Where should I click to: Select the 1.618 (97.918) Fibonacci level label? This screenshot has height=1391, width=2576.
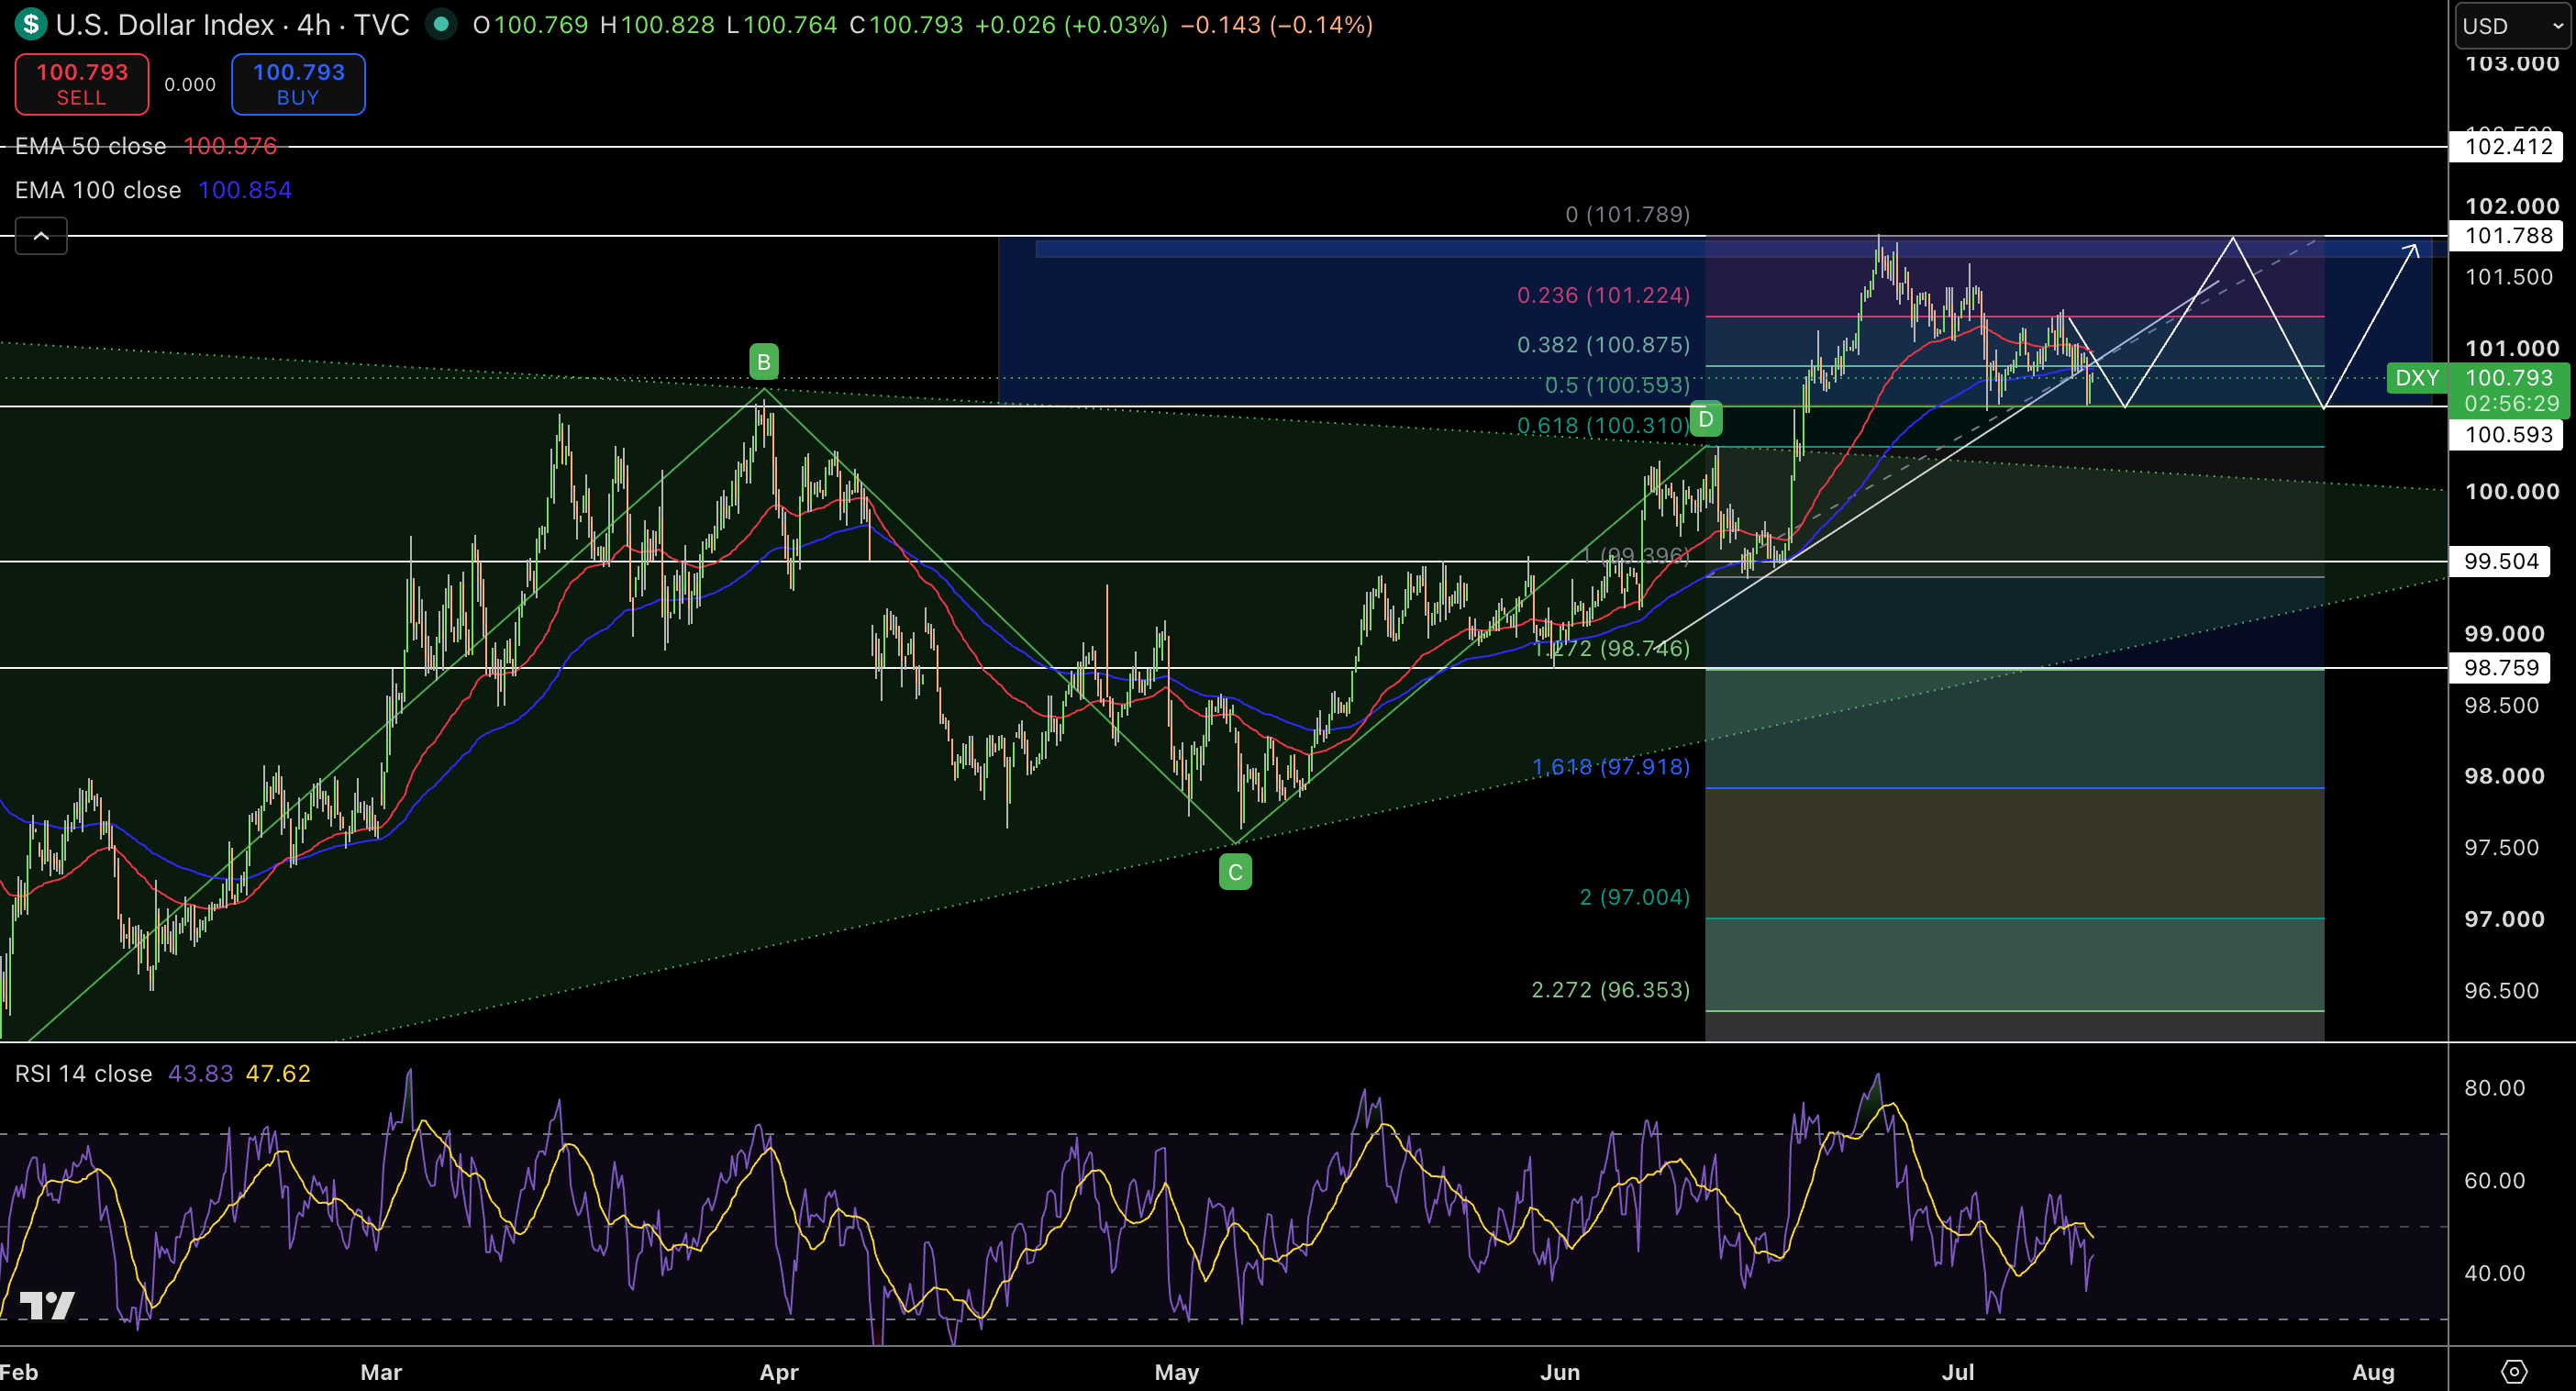pyautogui.click(x=1611, y=767)
